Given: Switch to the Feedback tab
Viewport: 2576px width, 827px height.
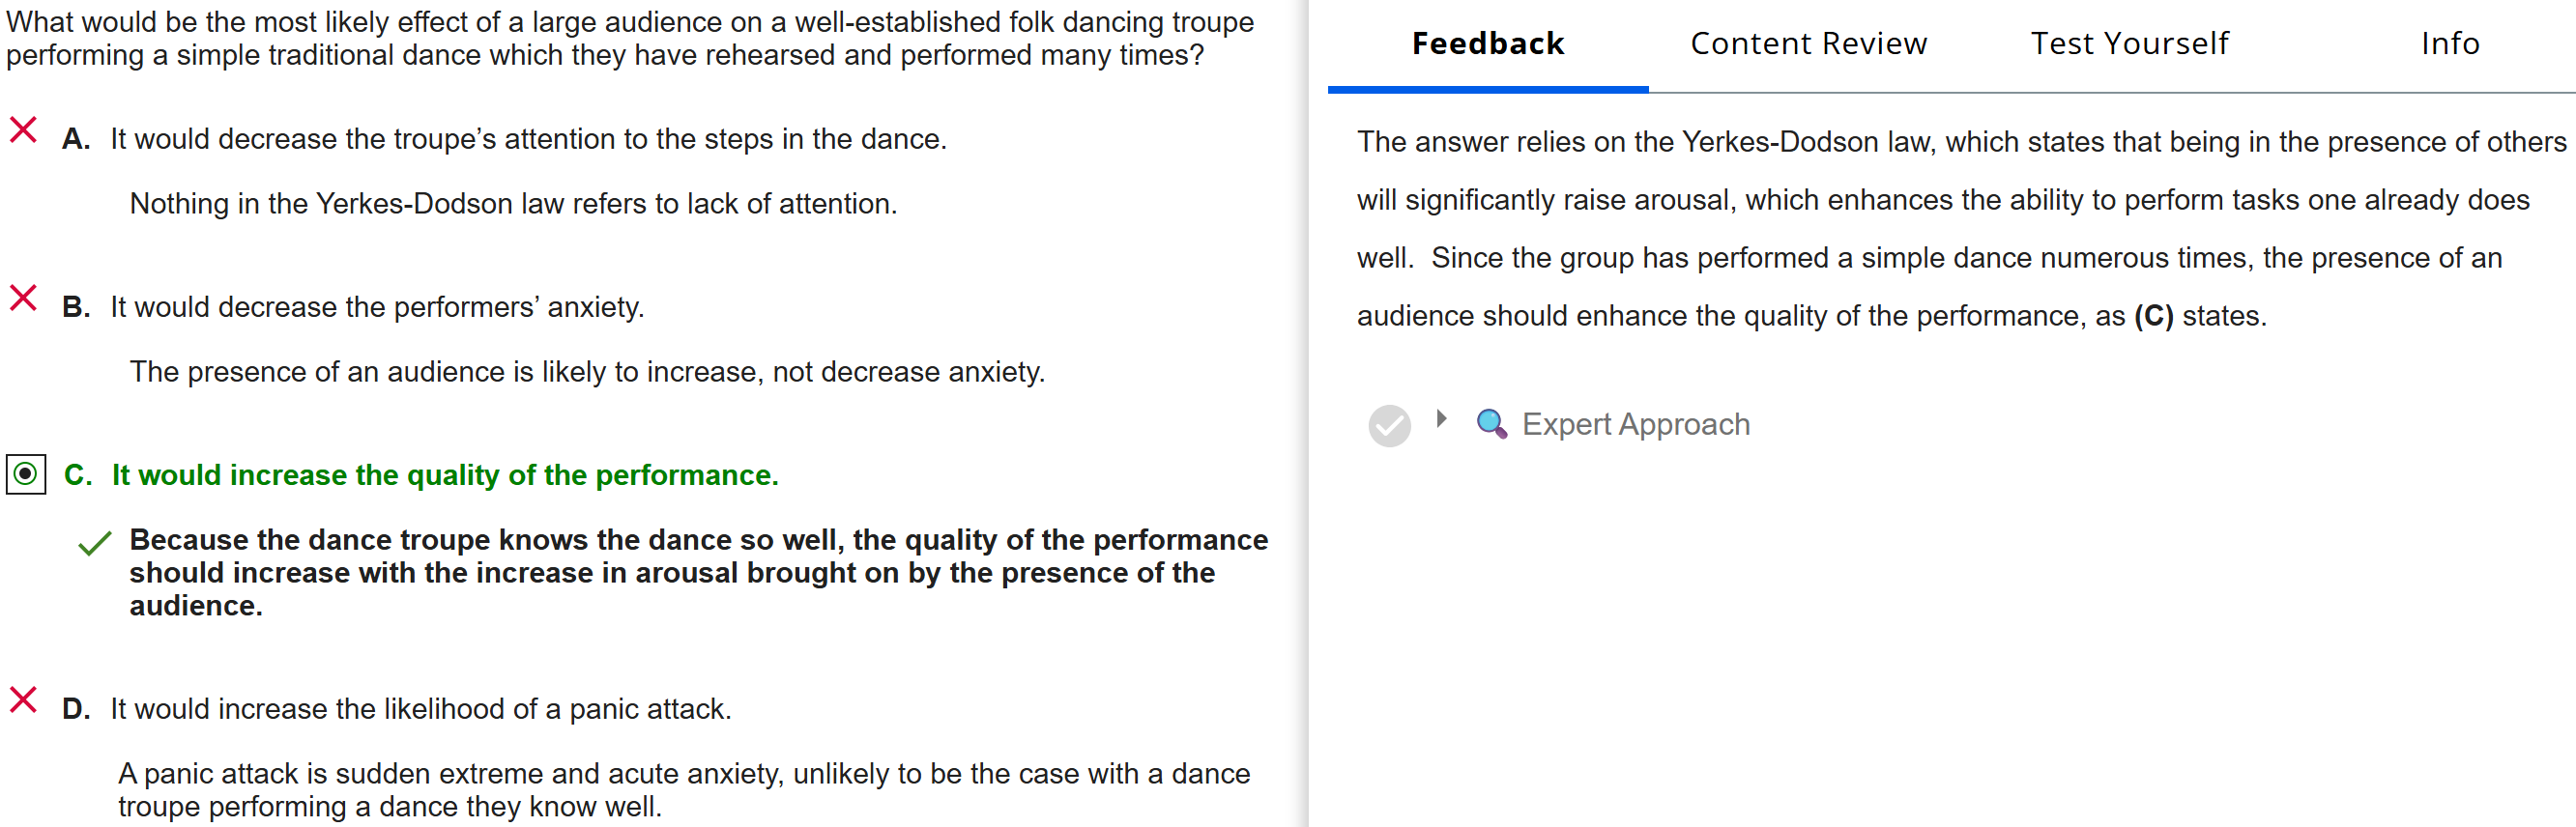Looking at the screenshot, I should (1487, 44).
